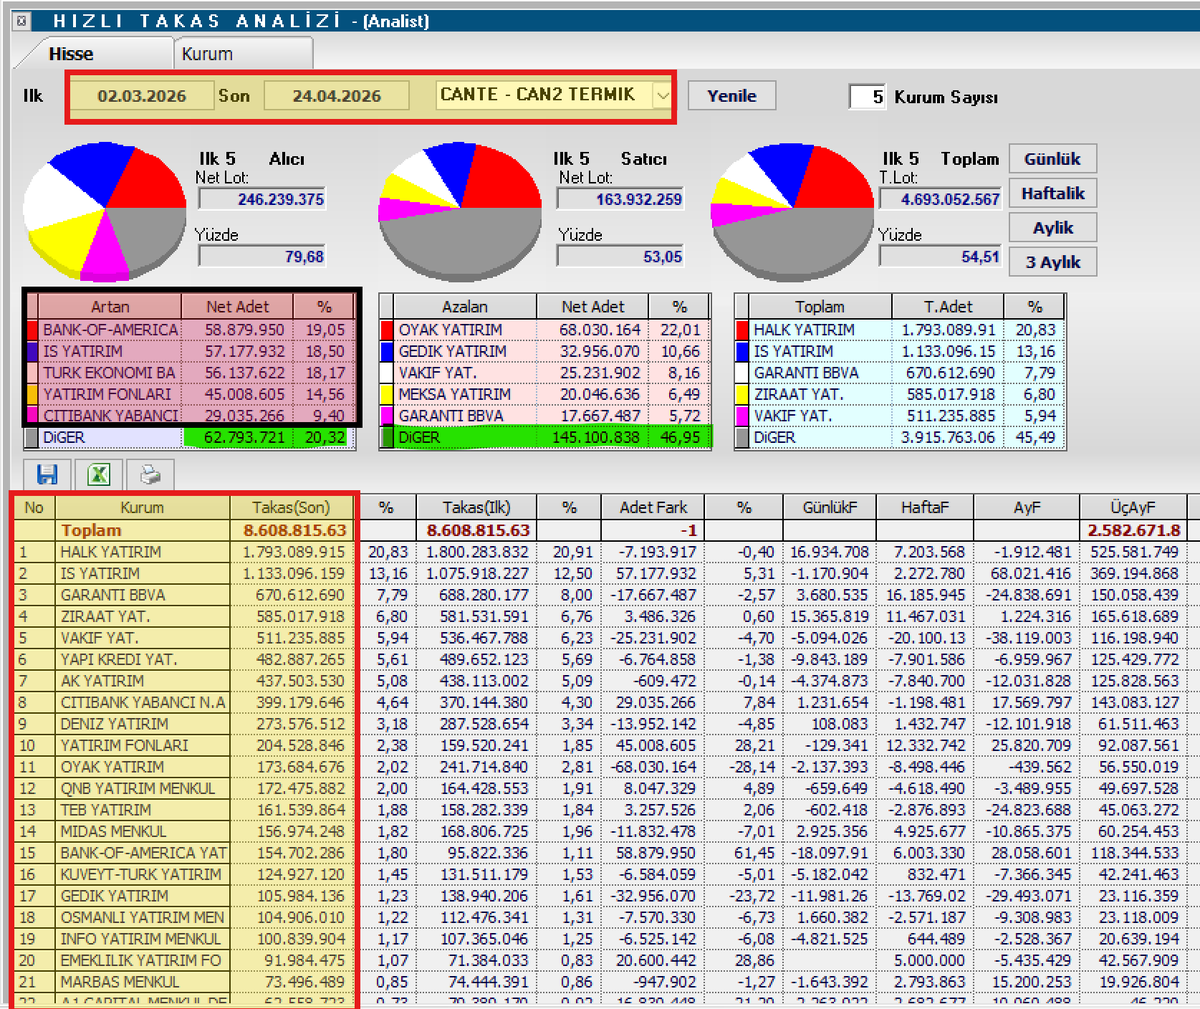This screenshot has width=1200, height=1009.
Task: Click ÜçAyF total cell 2.582.671.8
Action: [1132, 530]
